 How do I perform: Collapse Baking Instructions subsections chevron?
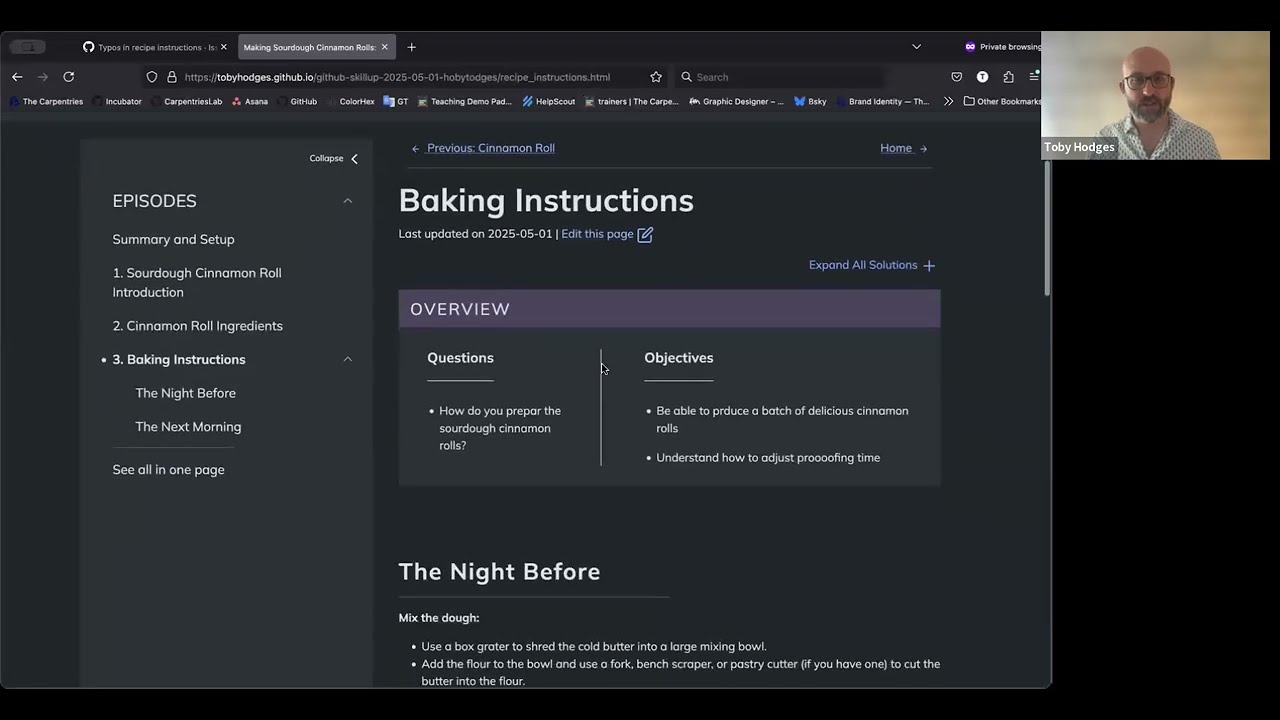348,359
